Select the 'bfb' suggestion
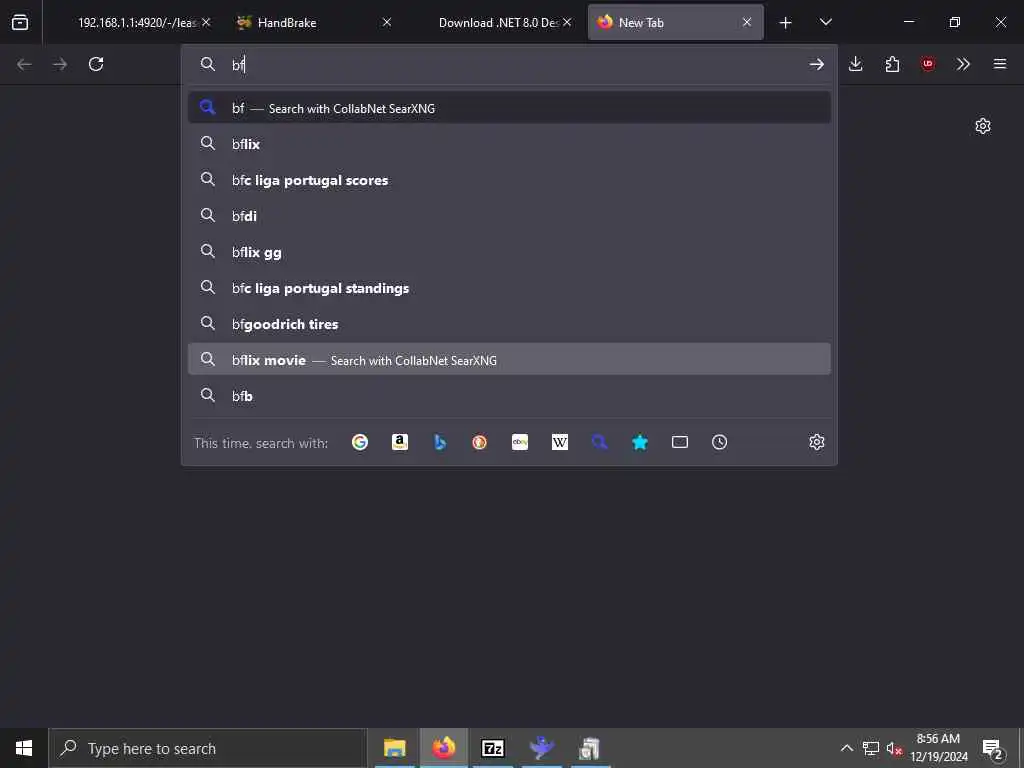This screenshot has width=1024, height=768. [x=509, y=395]
